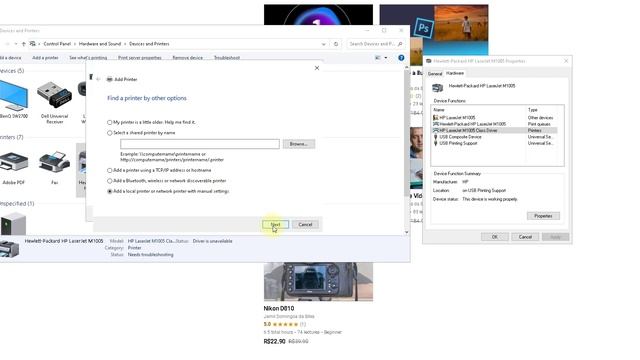Viewport: 640px width, 360px height.
Task: Select the Dell Universal Receiver device
Action: (54, 102)
